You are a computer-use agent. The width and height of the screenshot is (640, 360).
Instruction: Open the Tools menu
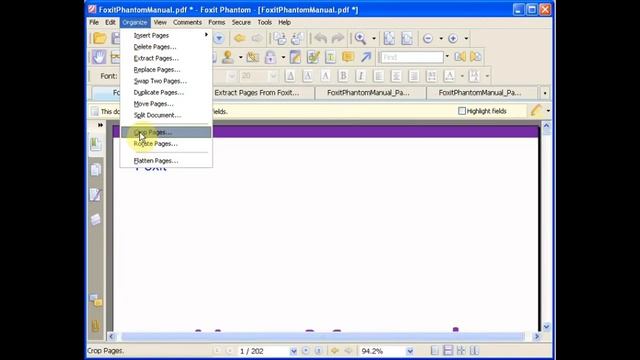[x=264, y=22]
